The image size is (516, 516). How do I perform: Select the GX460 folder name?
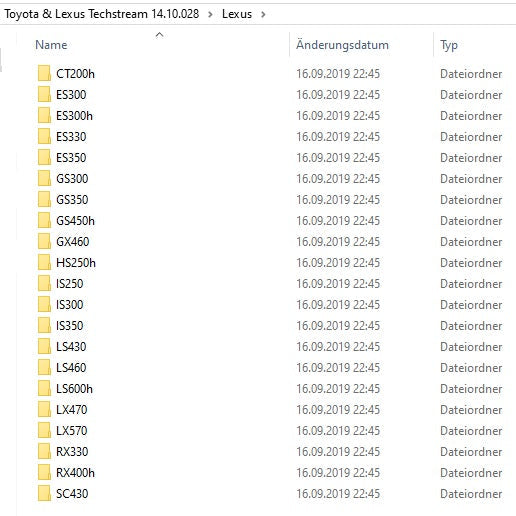[x=73, y=242]
